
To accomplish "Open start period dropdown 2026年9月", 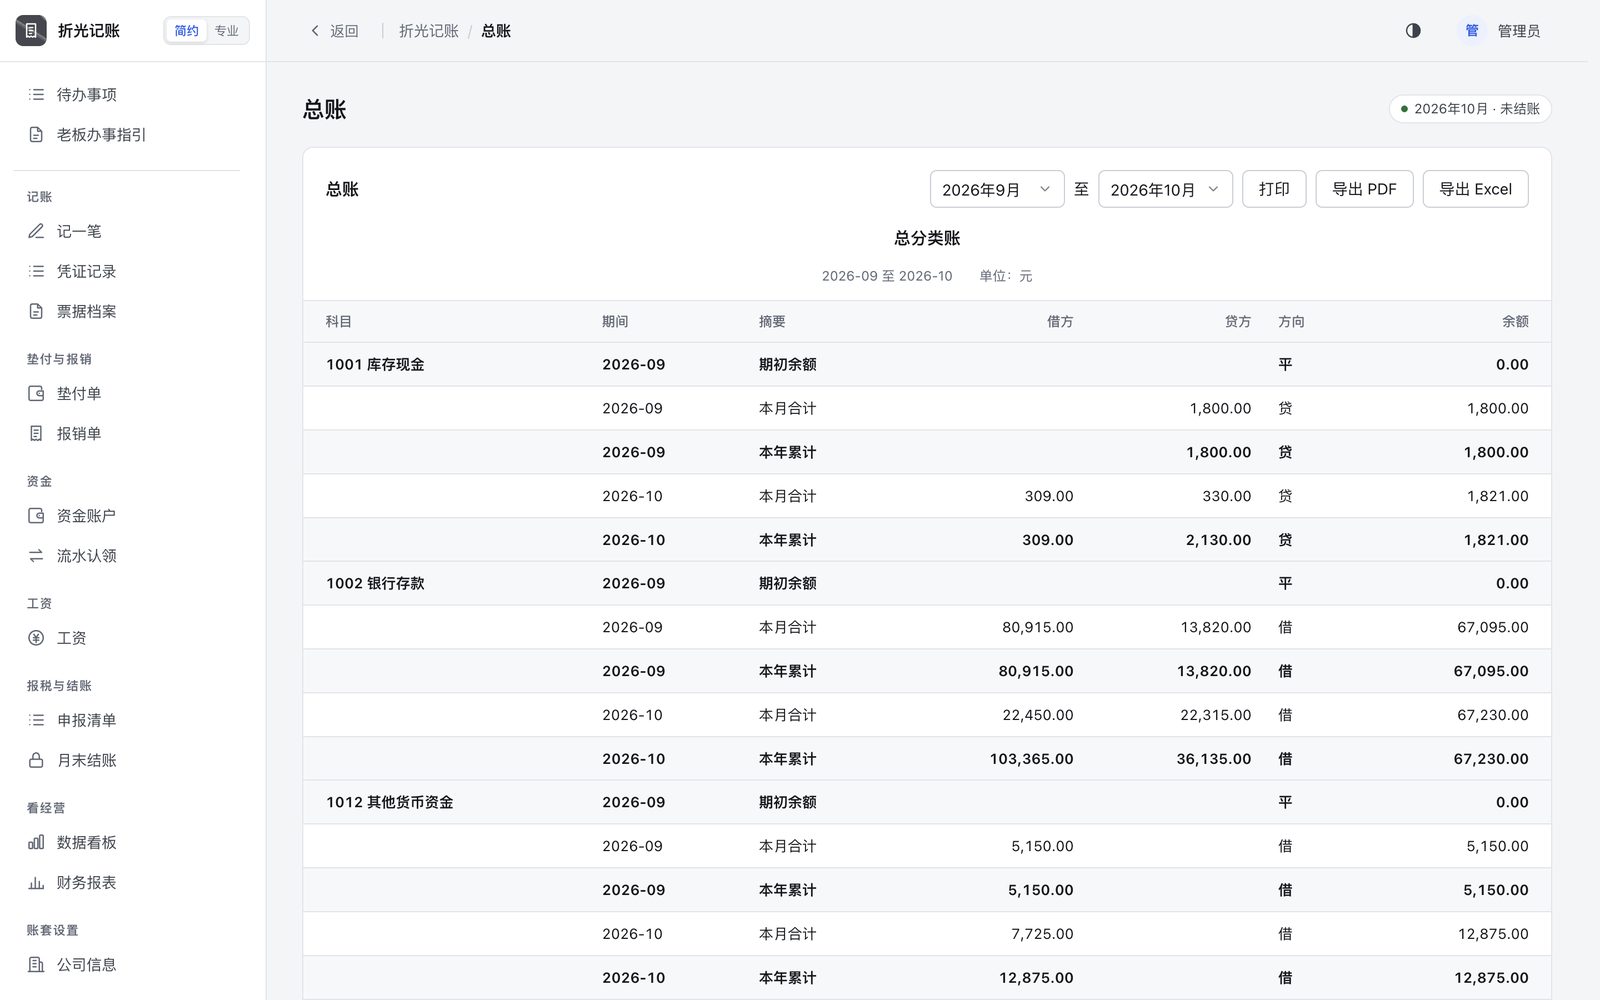I will point(997,189).
